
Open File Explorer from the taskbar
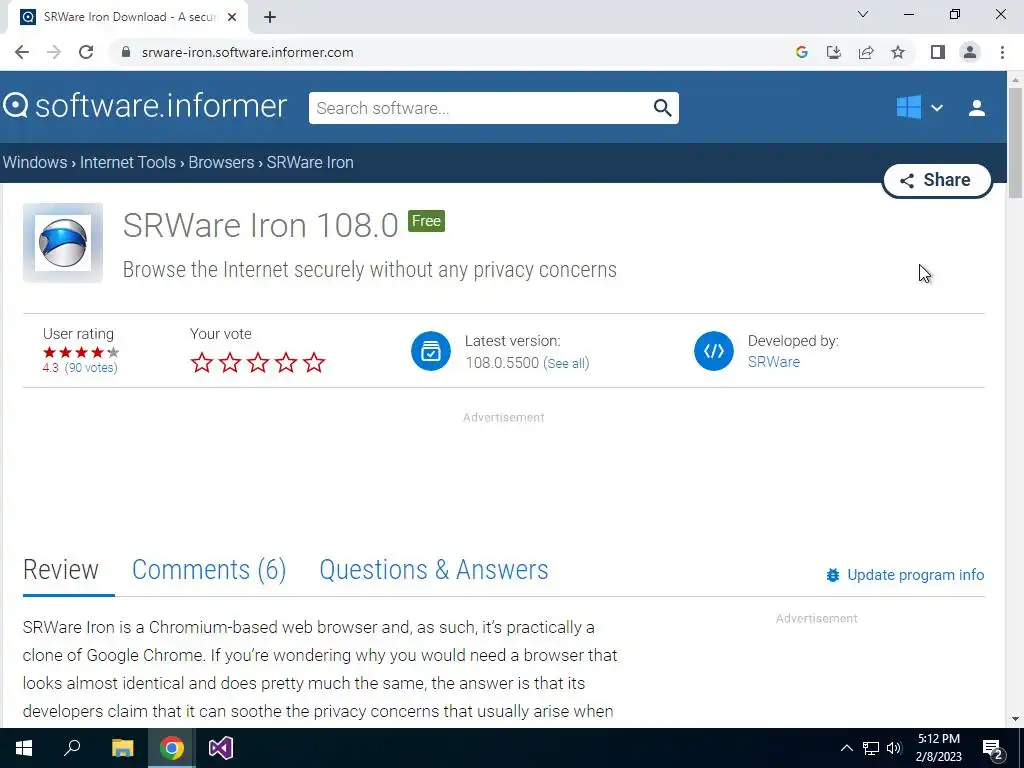pyautogui.click(x=122, y=748)
